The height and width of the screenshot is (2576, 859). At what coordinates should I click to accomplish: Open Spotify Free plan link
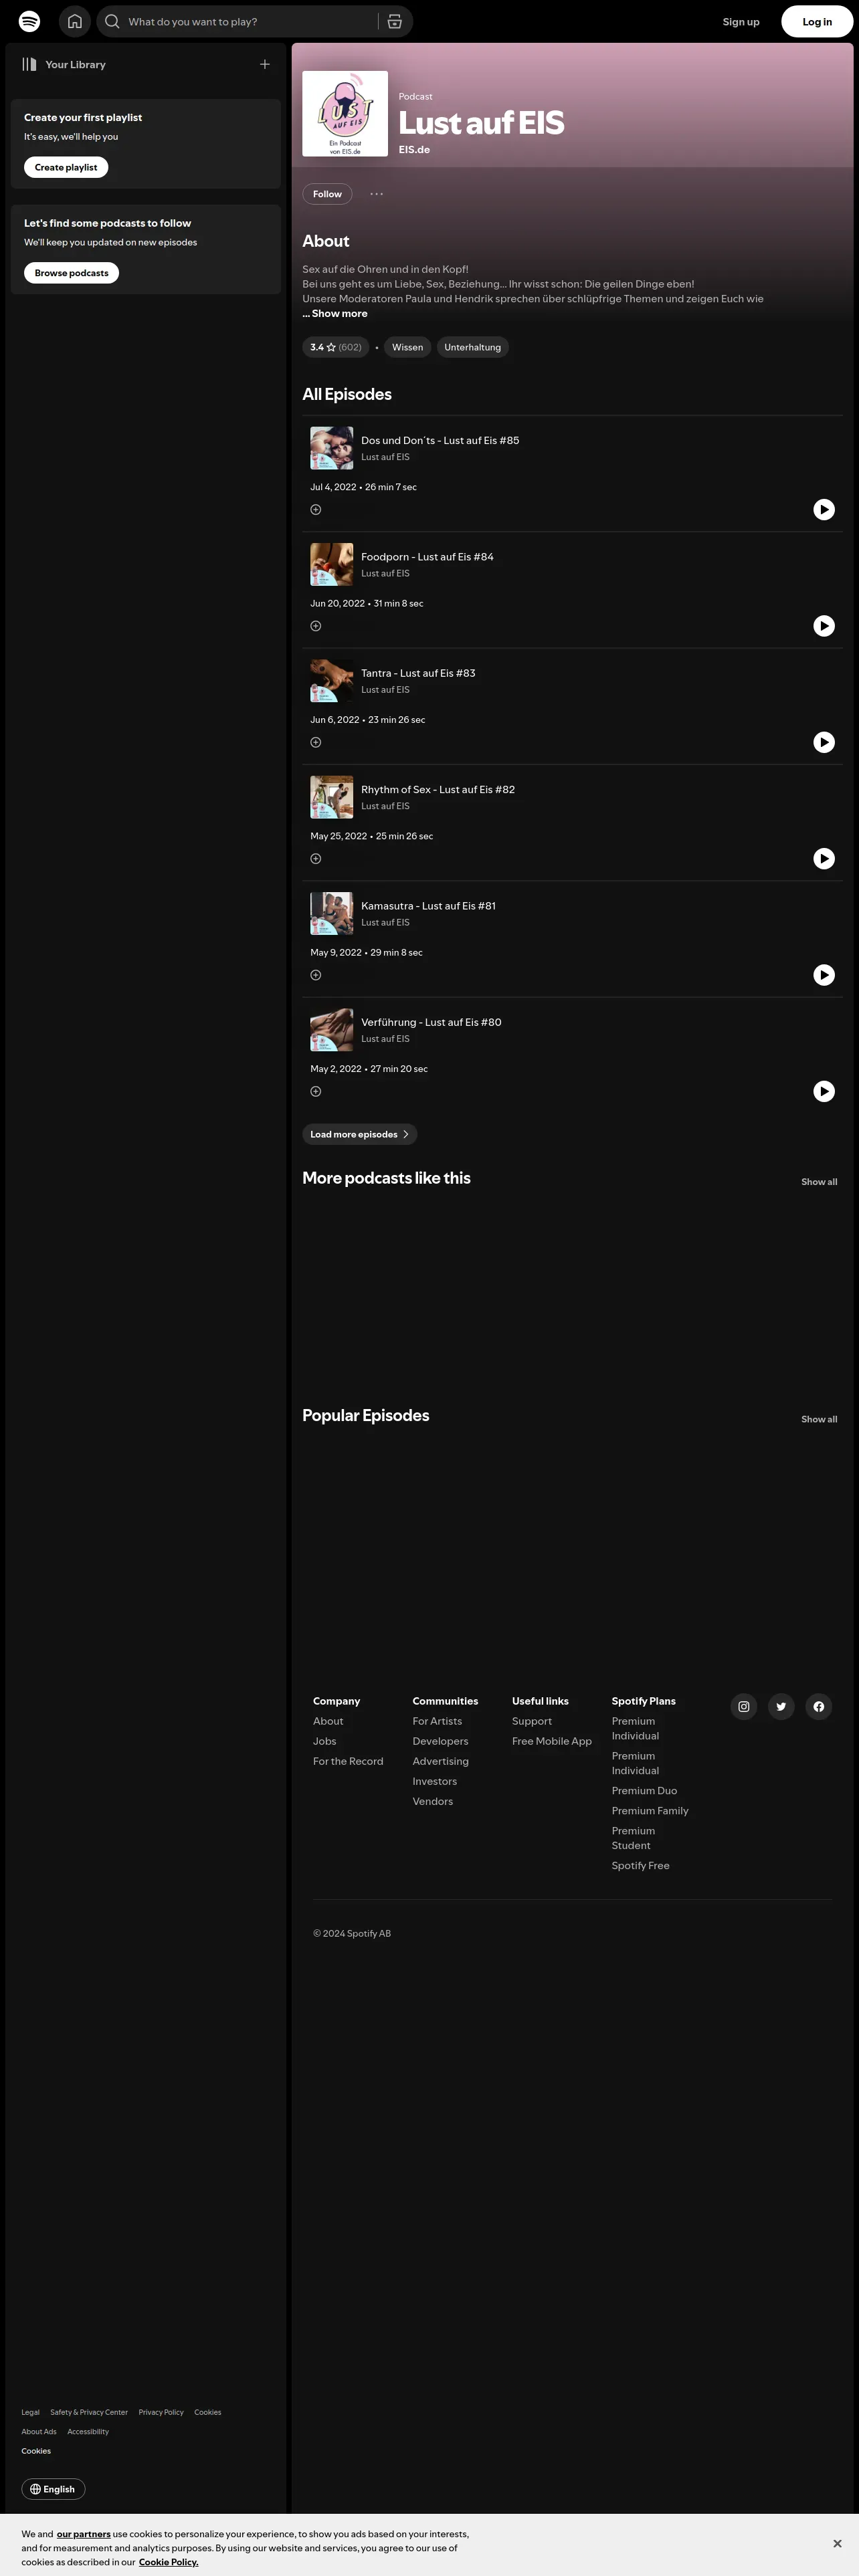pyautogui.click(x=641, y=1865)
